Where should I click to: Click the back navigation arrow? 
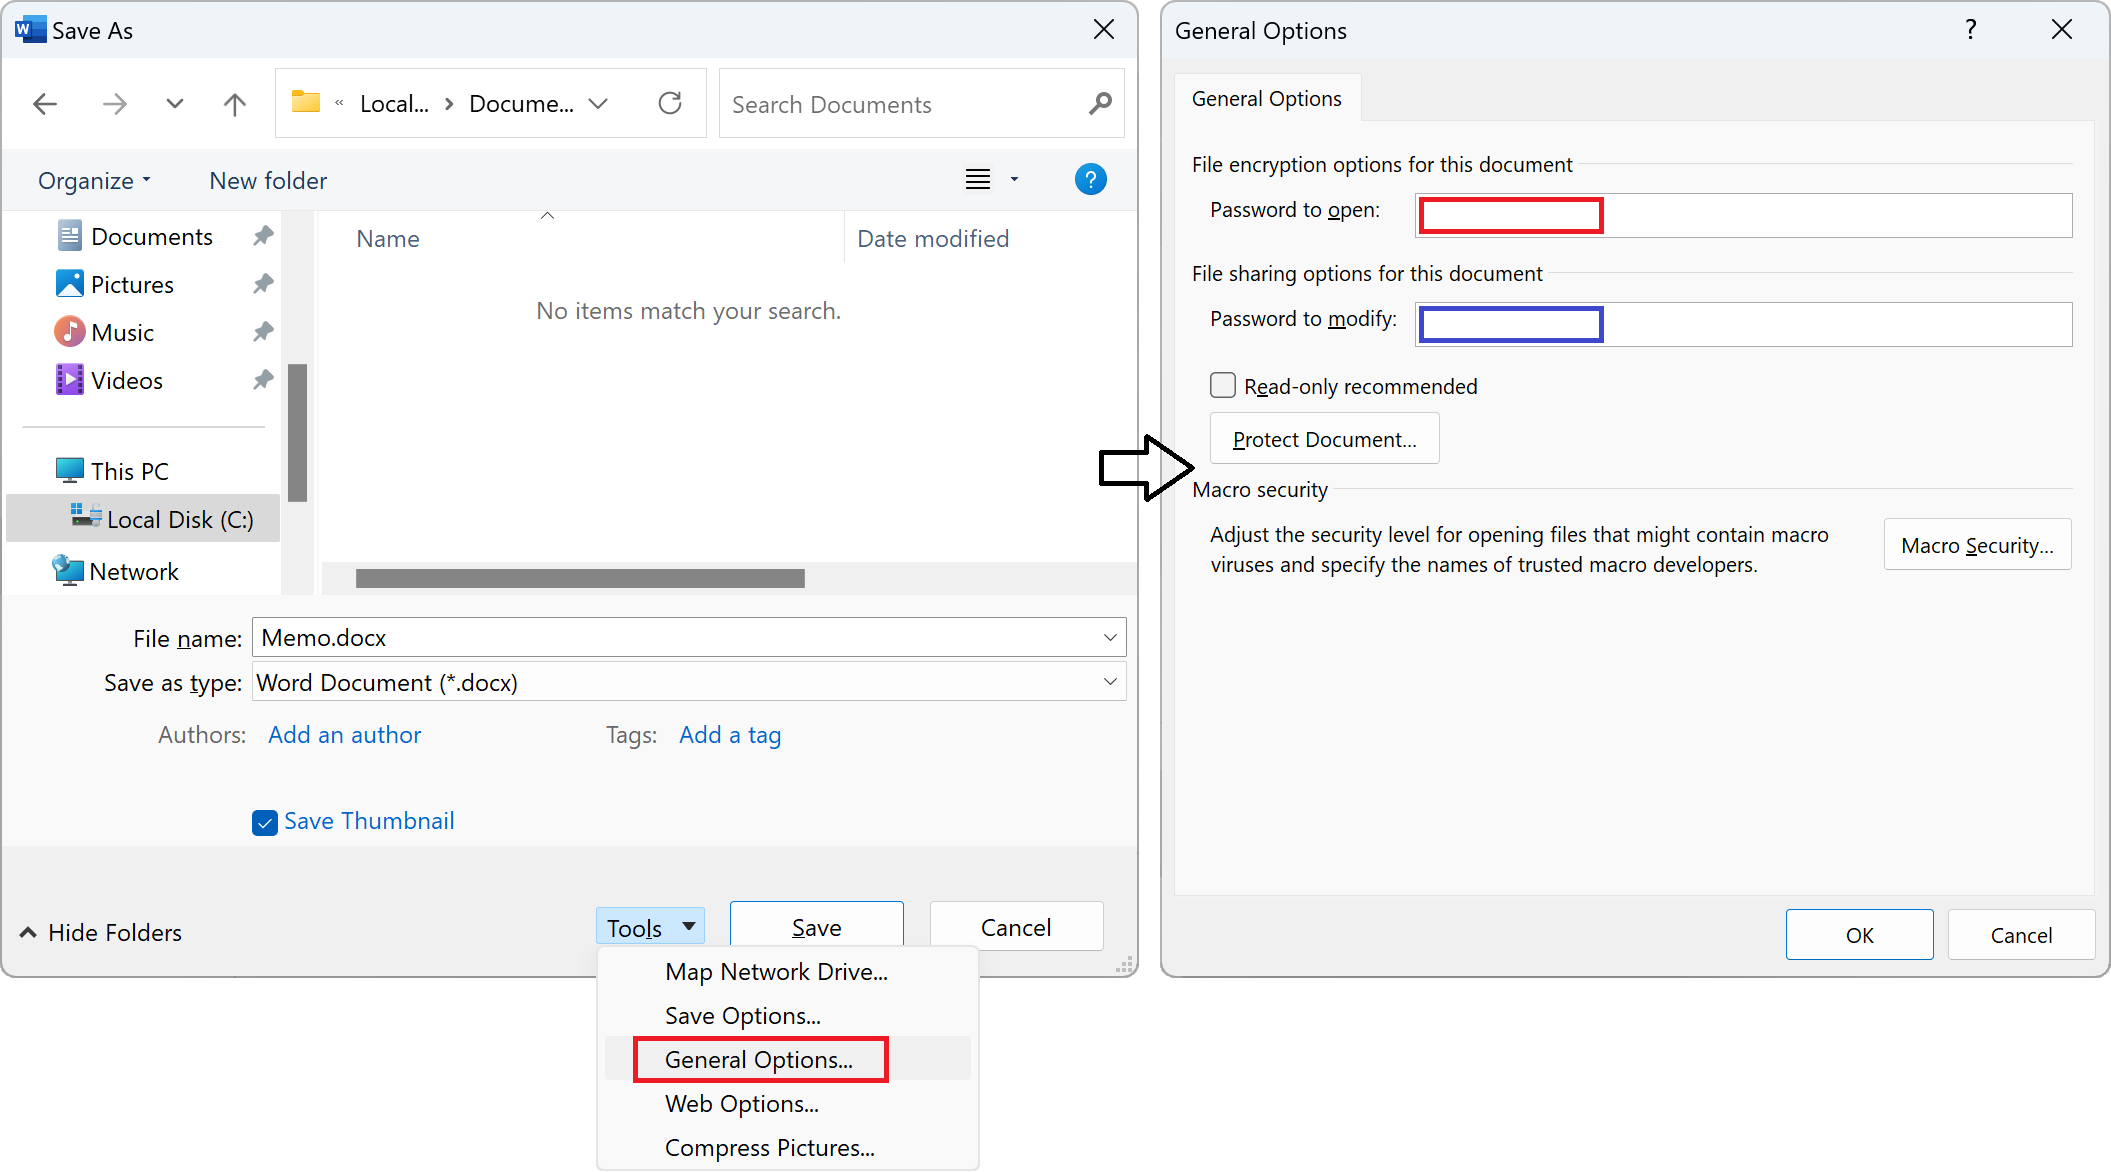tap(45, 103)
